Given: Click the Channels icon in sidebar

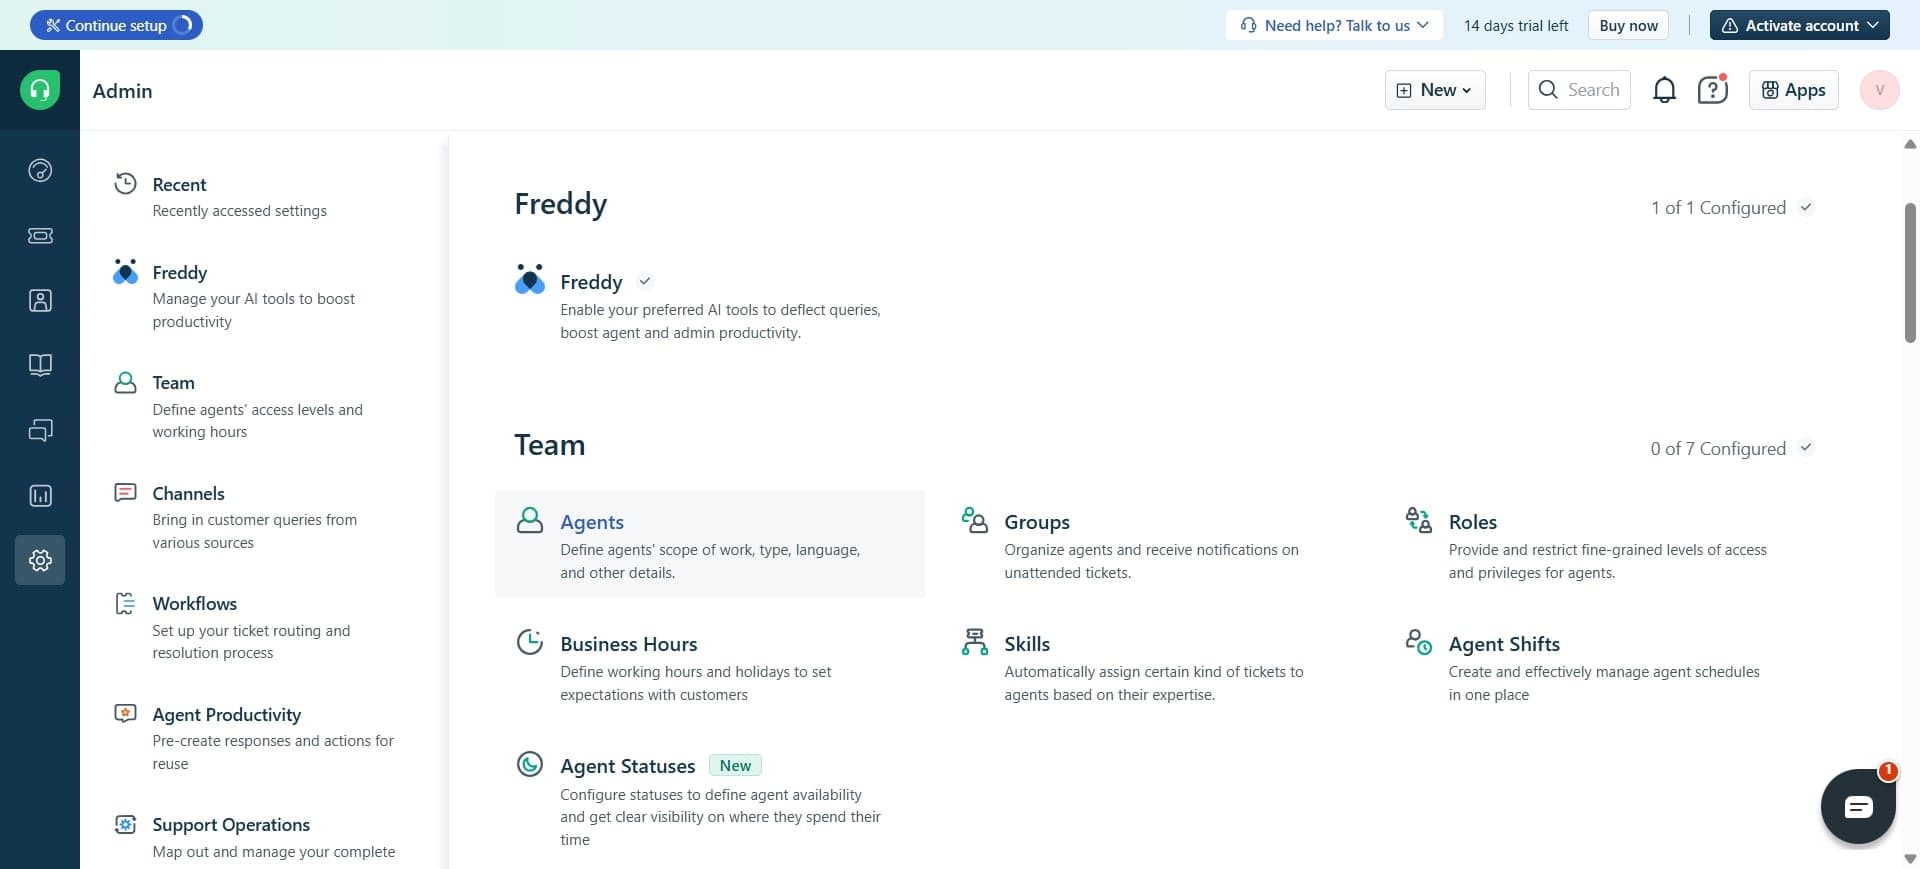Looking at the screenshot, I should (x=125, y=492).
